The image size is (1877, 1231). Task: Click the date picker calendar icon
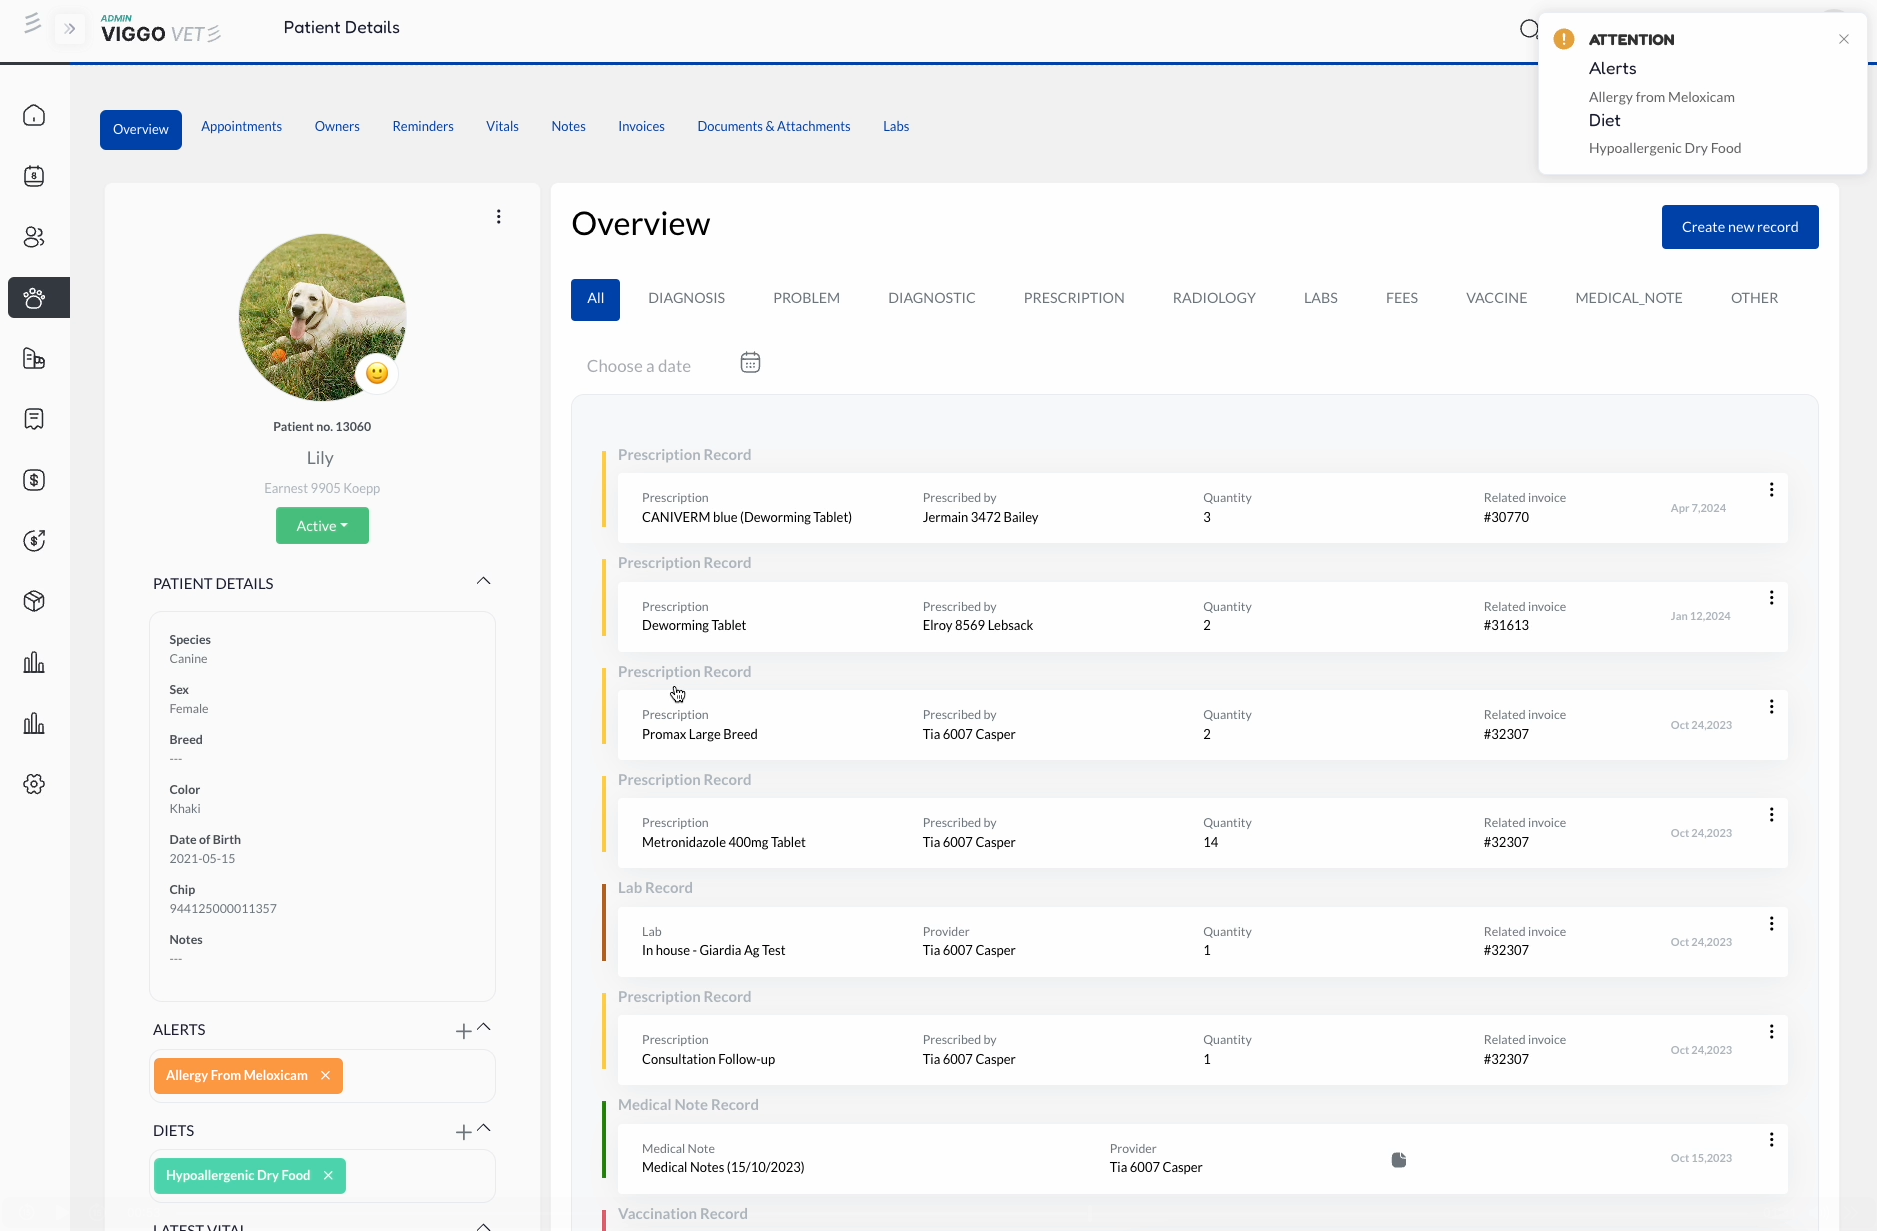pyautogui.click(x=750, y=363)
